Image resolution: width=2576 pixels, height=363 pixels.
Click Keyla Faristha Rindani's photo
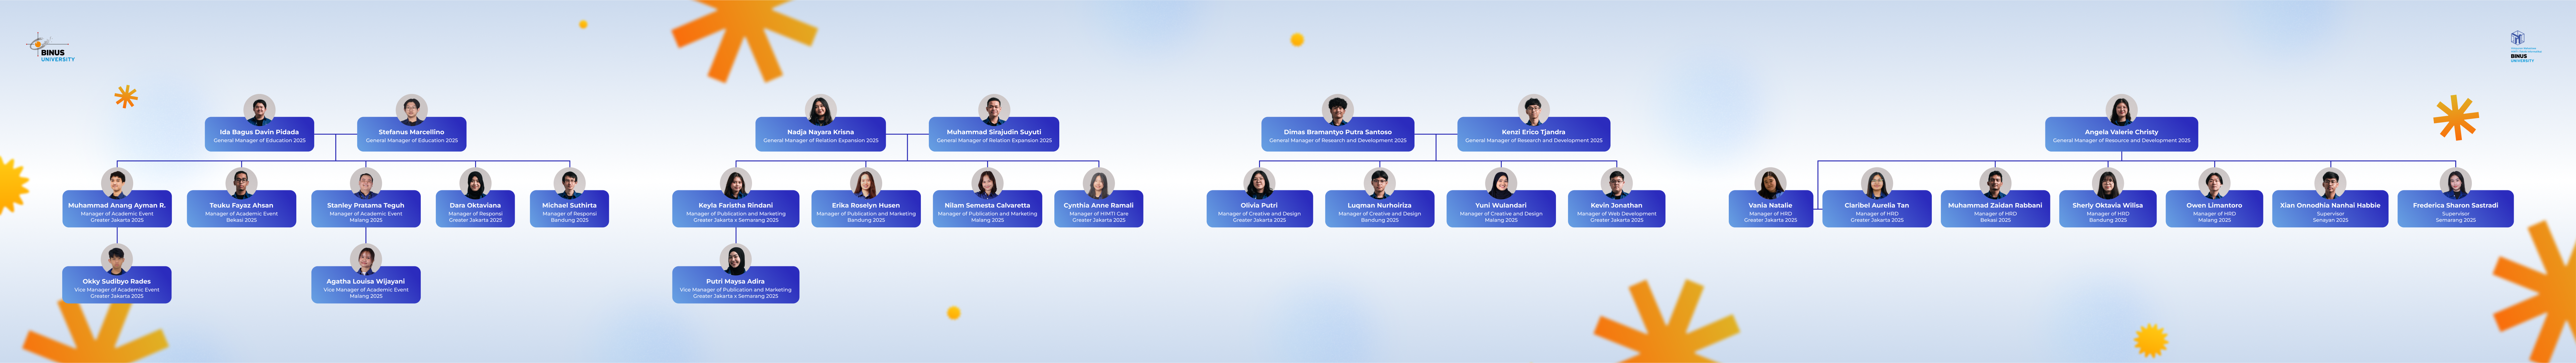click(736, 183)
